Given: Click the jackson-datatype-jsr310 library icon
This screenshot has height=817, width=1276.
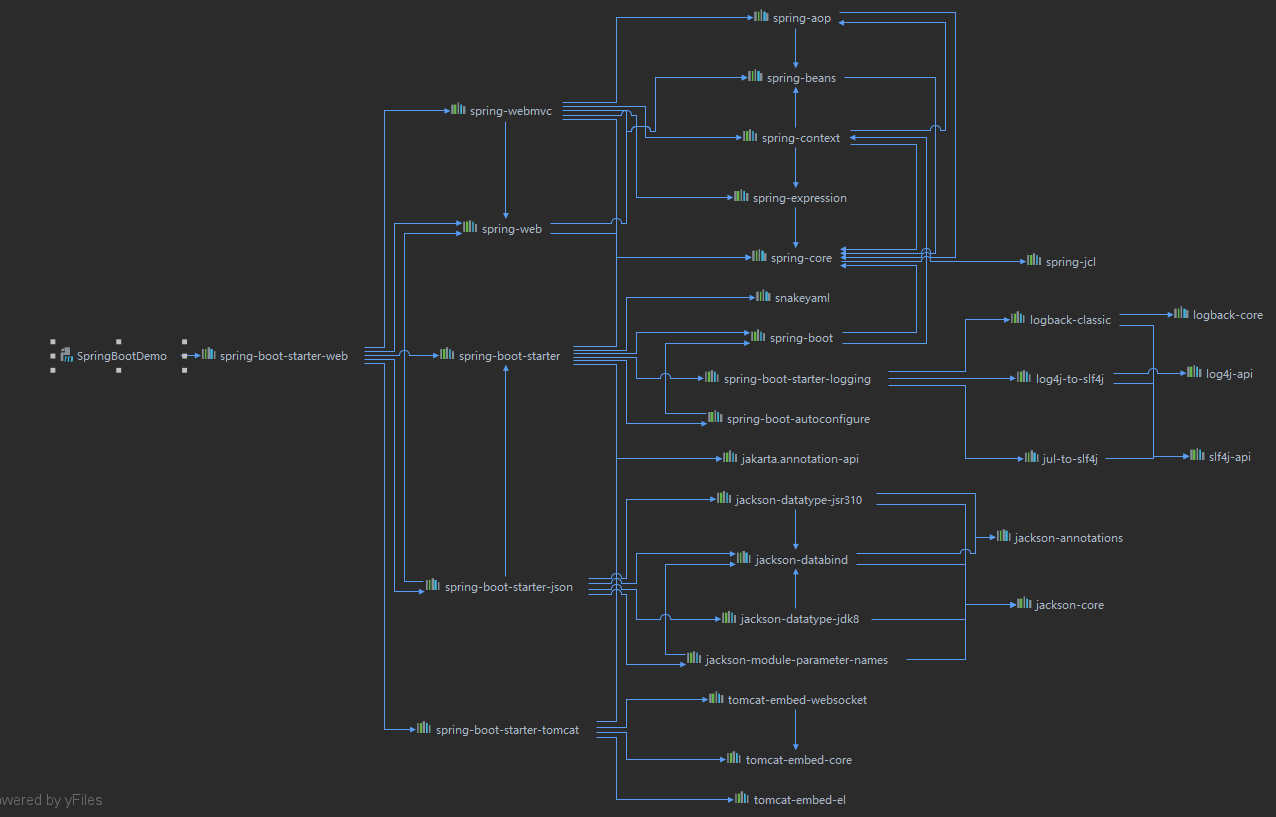Looking at the screenshot, I should [724, 498].
